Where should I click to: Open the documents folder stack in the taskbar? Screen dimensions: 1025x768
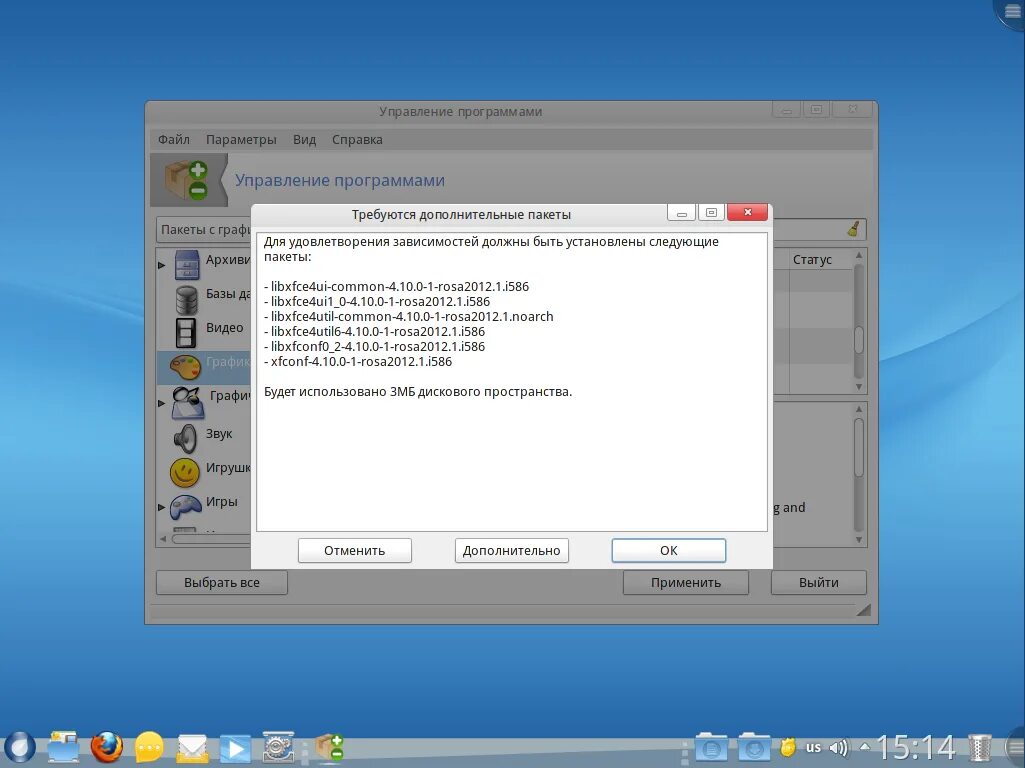712,747
